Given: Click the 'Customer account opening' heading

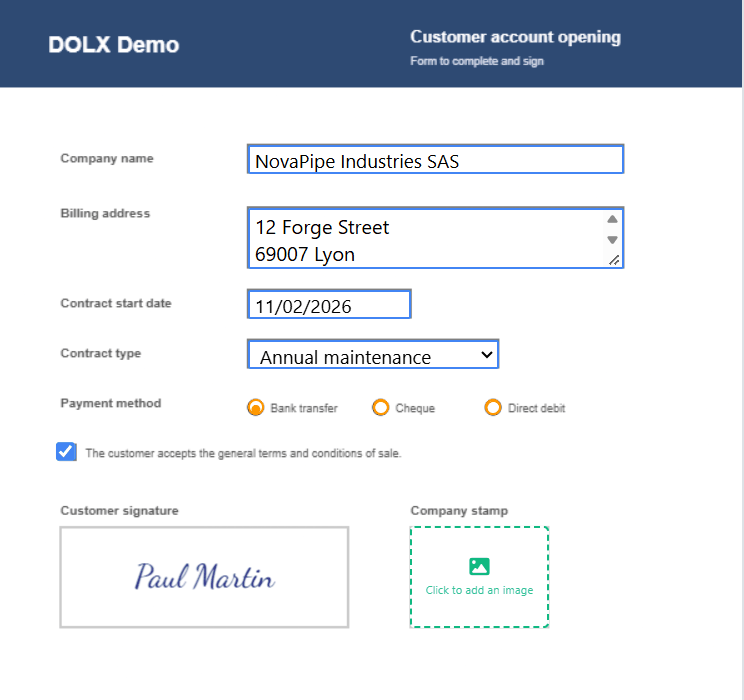Looking at the screenshot, I should [x=515, y=37].
